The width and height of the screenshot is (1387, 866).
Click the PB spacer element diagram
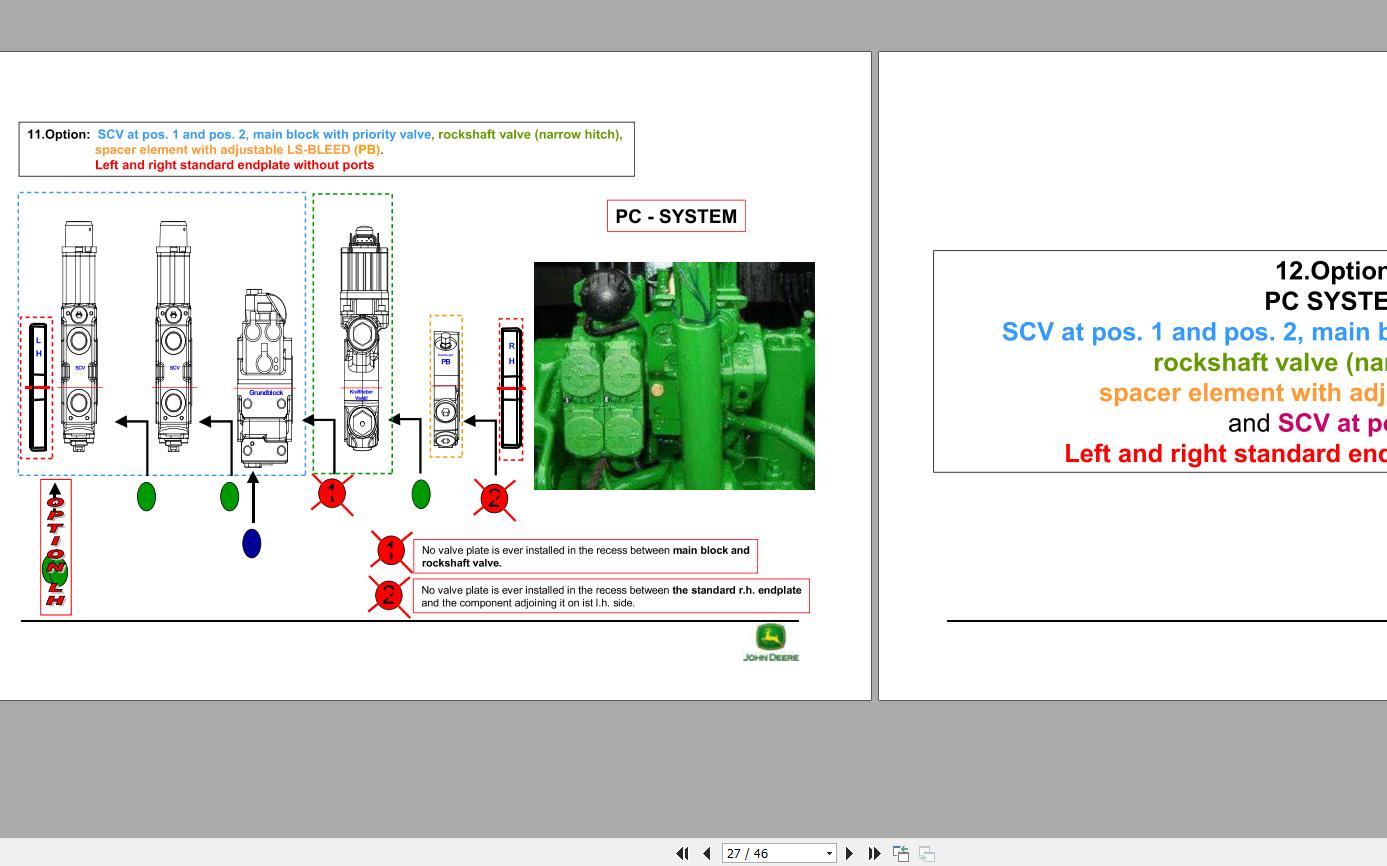pos(446,387)
